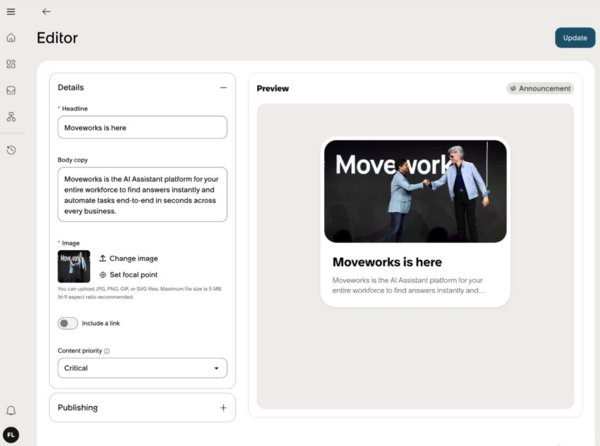Go back with the left arrow icon
Image resolution: width=600 pixels, height=446 pixels.
pyautogui.click(x=46, y=12)
